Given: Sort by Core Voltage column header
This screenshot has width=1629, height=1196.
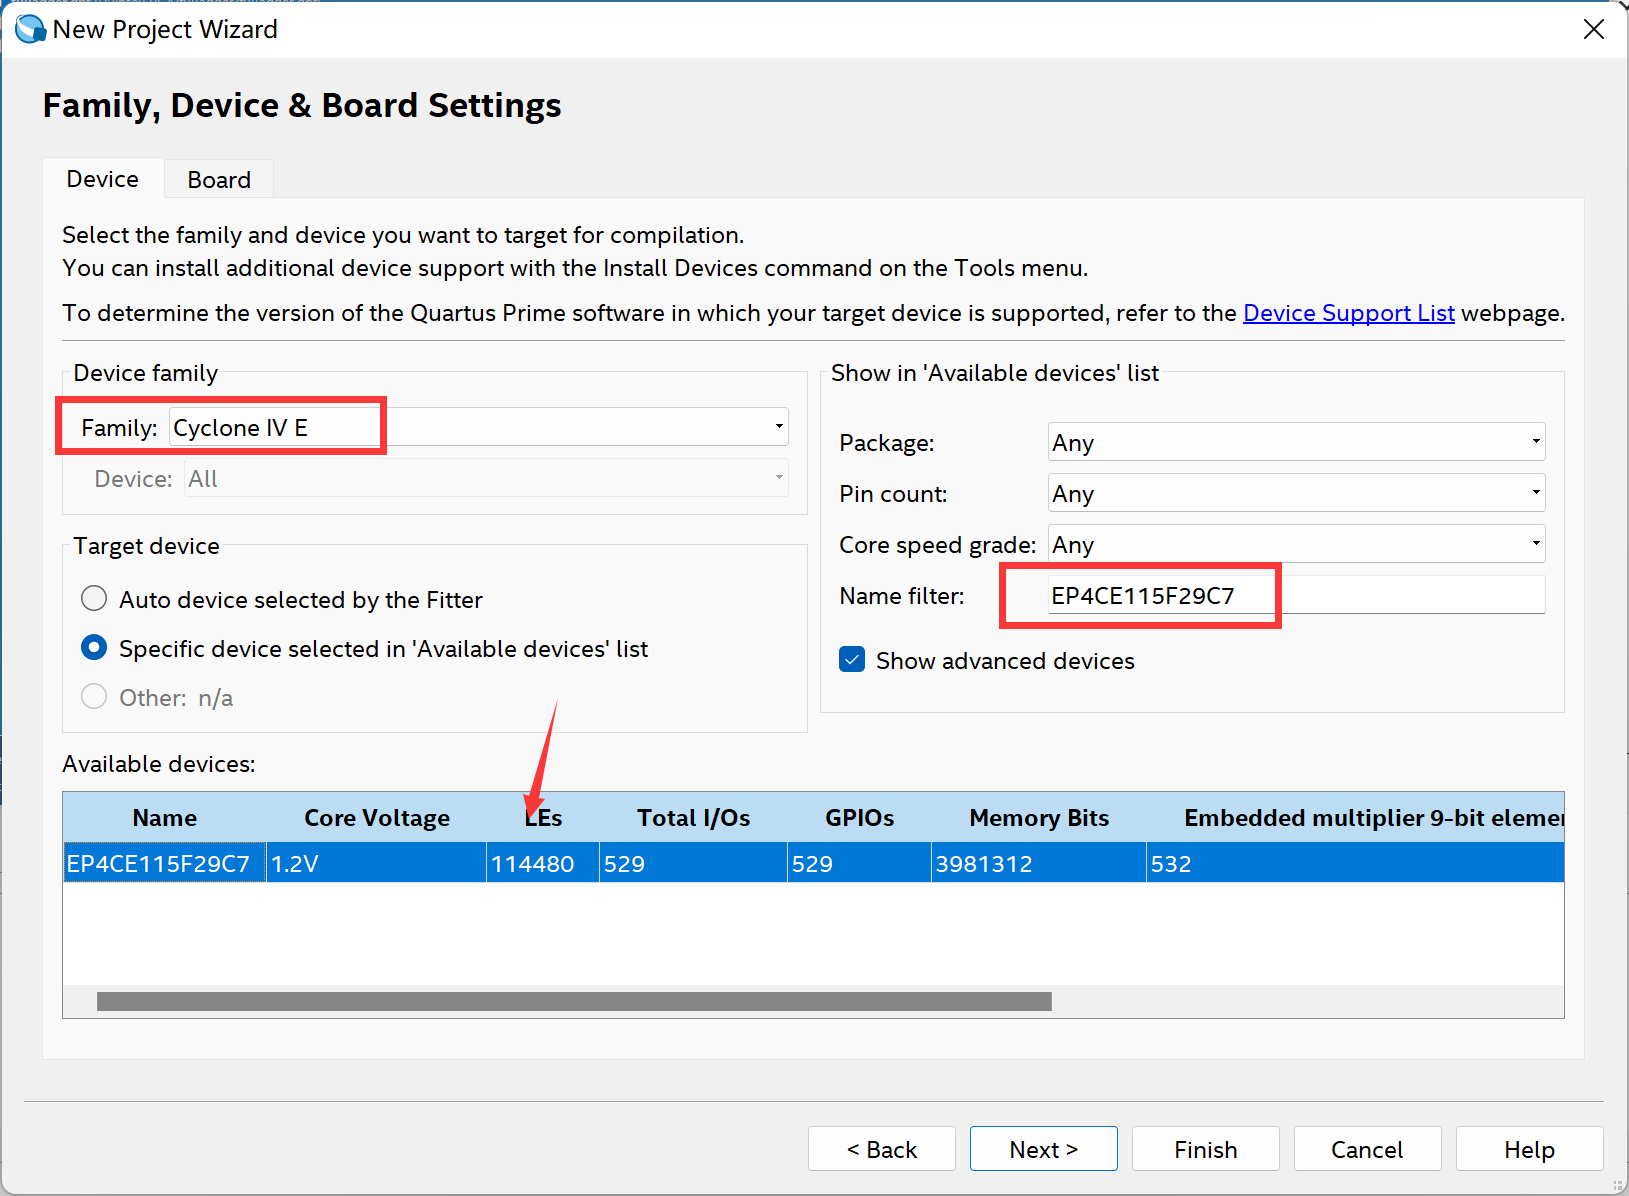Looking at the screenshot, I should [x=377, y=817].
